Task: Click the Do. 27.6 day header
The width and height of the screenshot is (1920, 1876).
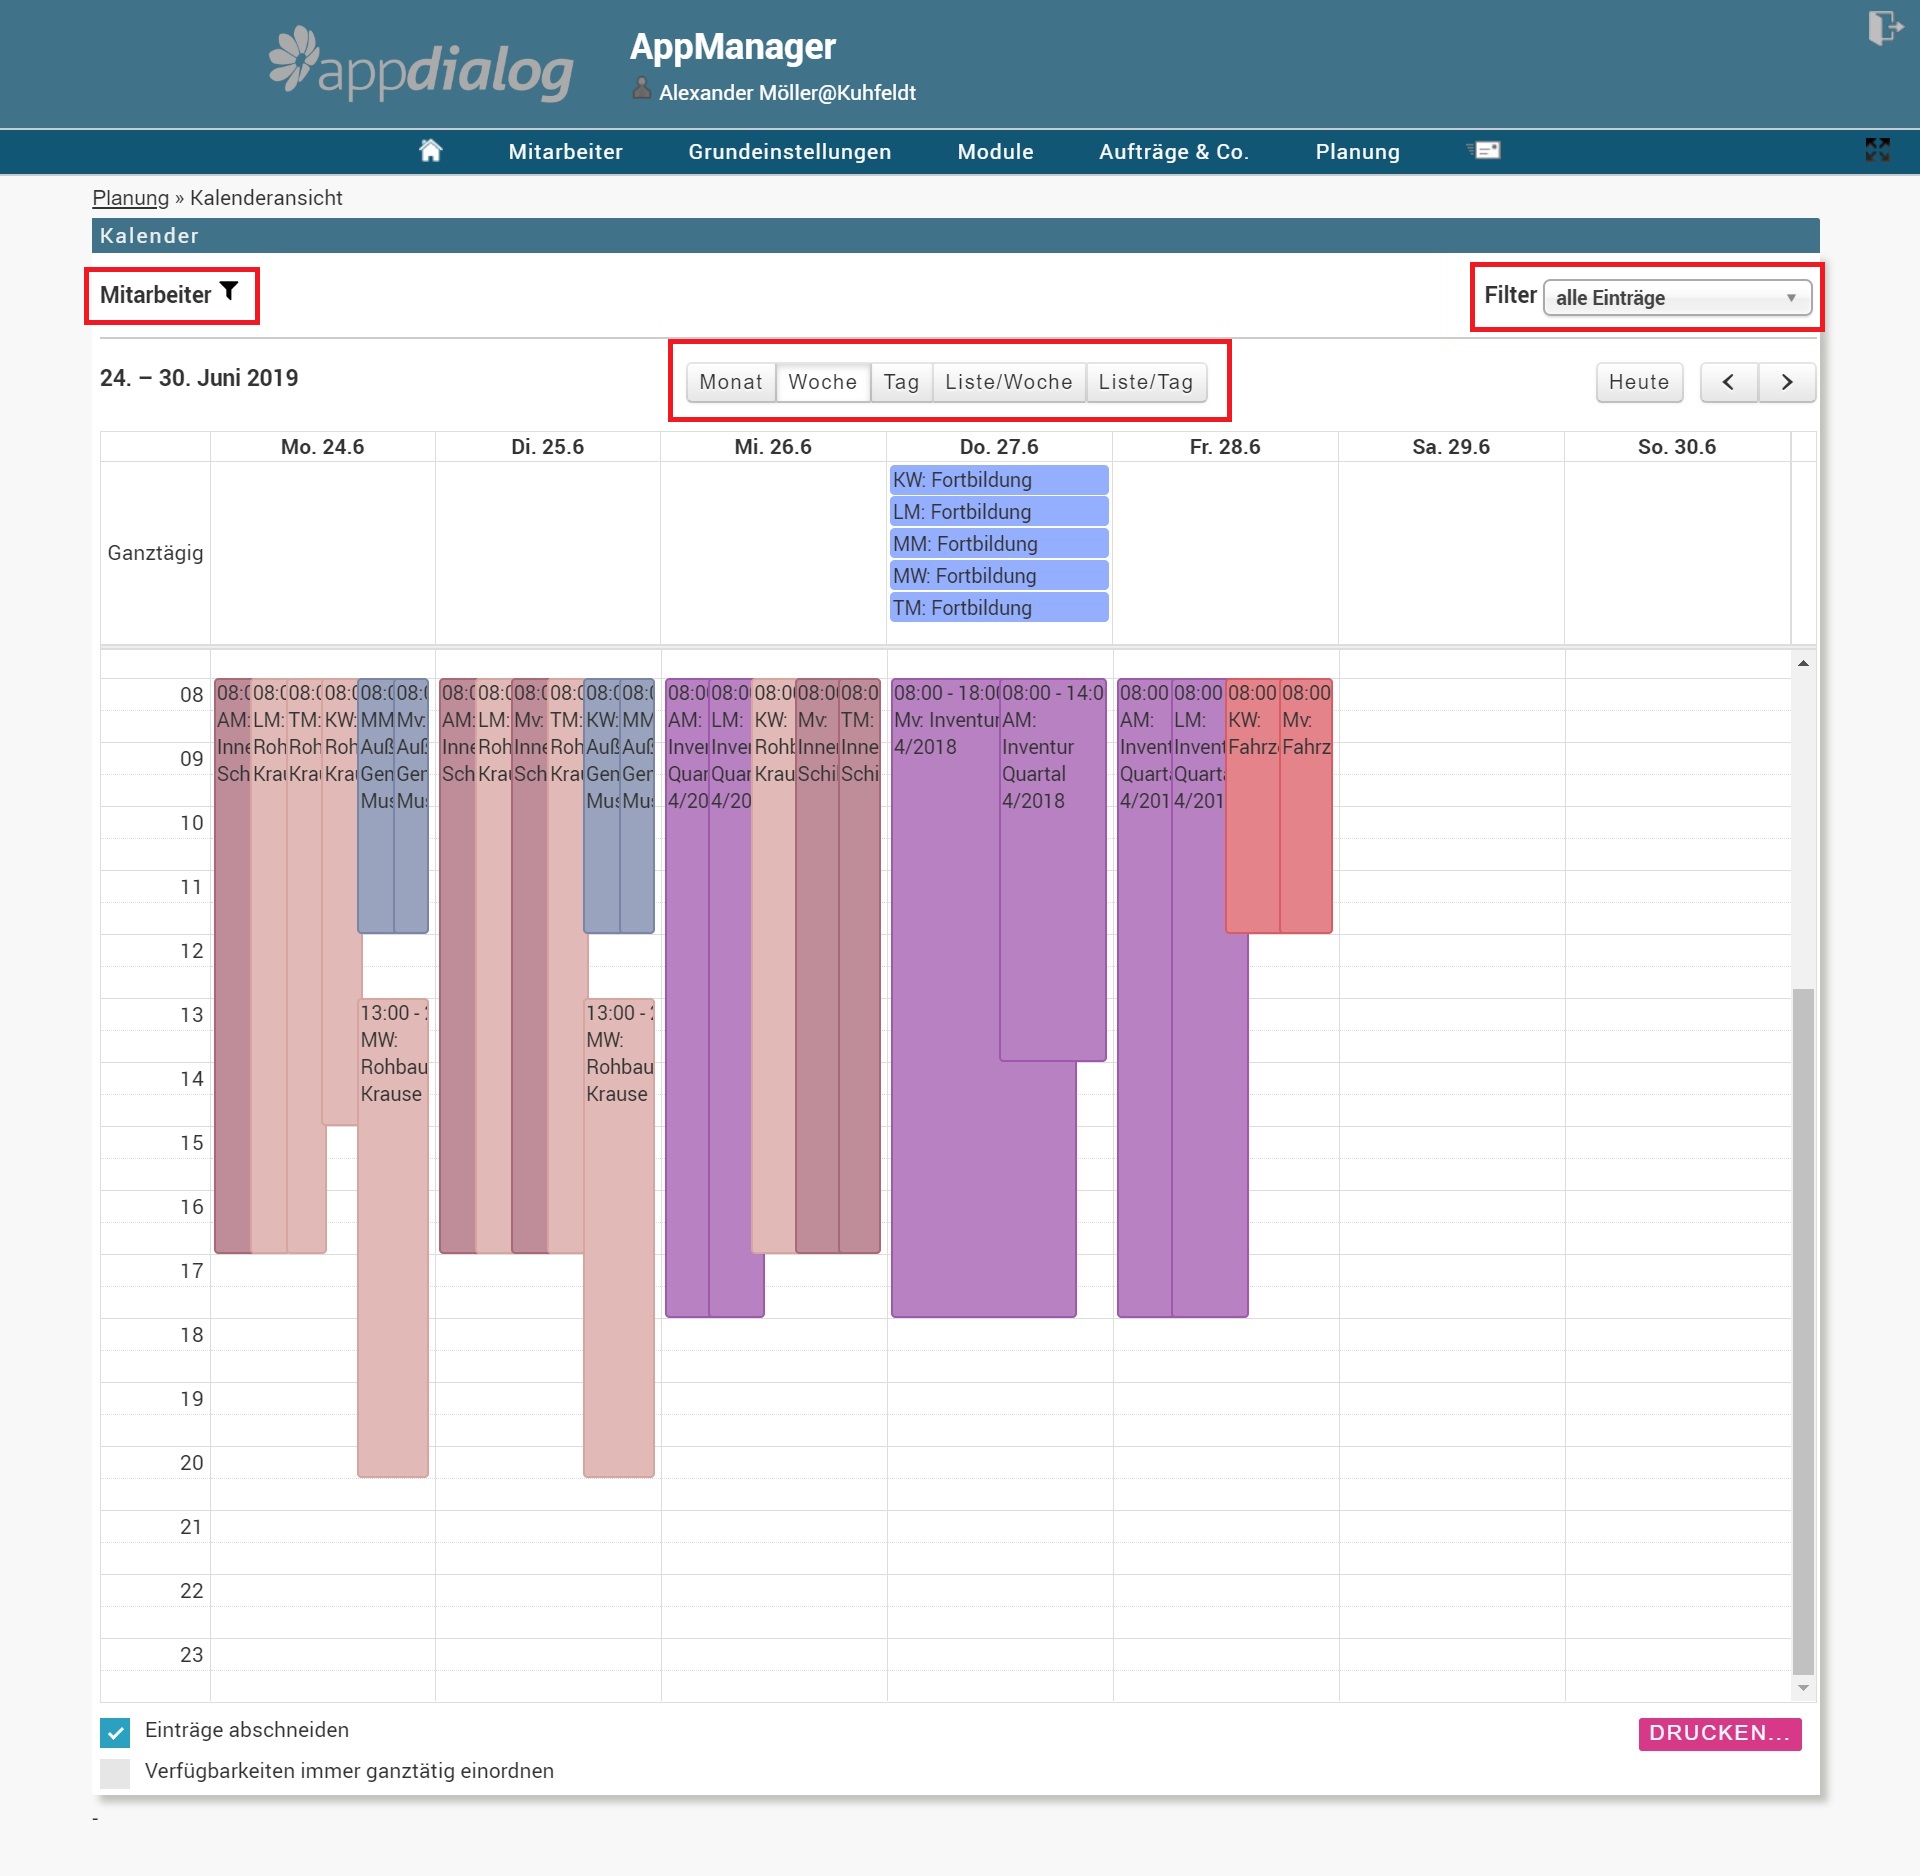Action: pos(999,447)
